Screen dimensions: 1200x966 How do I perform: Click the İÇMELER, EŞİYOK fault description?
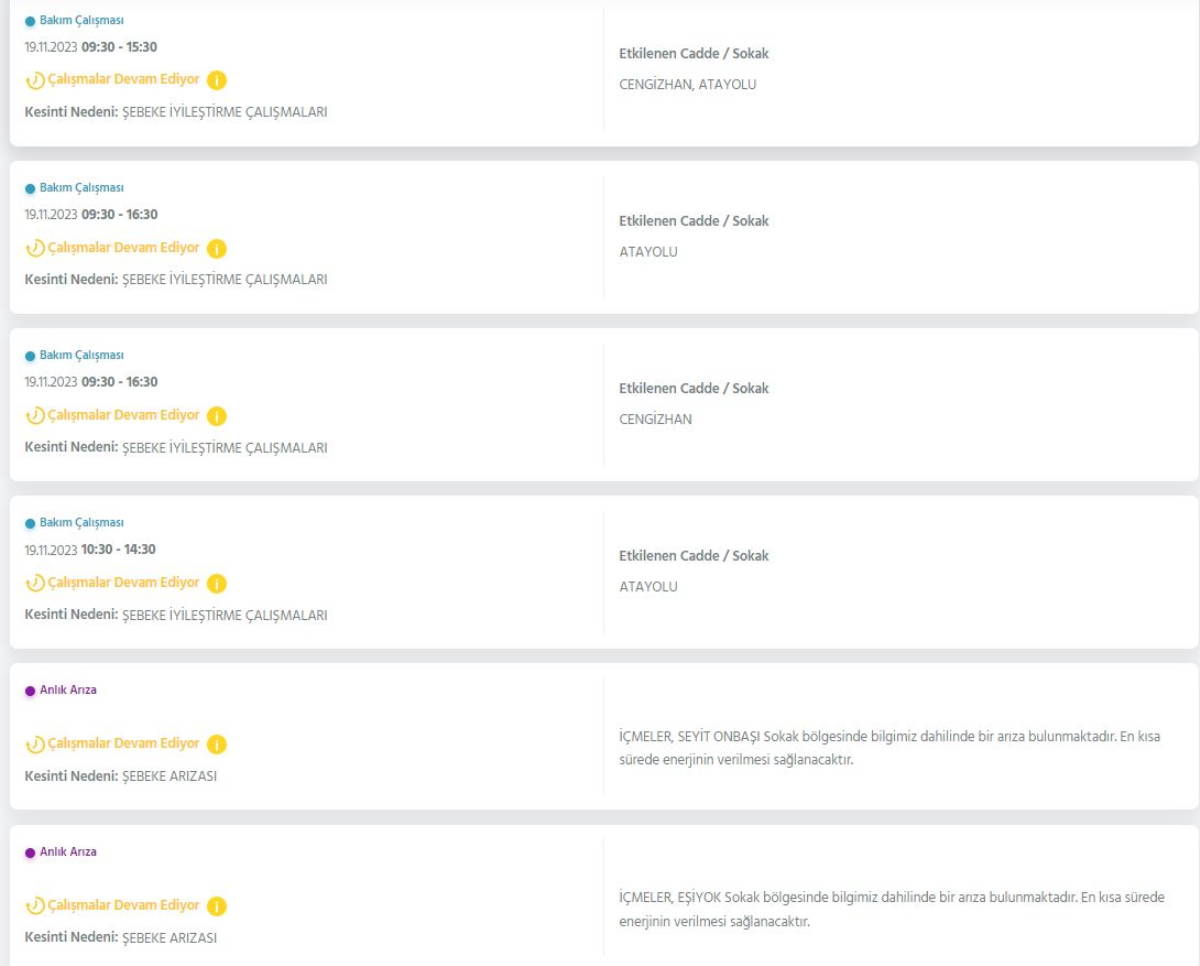[x=892, y=910]
